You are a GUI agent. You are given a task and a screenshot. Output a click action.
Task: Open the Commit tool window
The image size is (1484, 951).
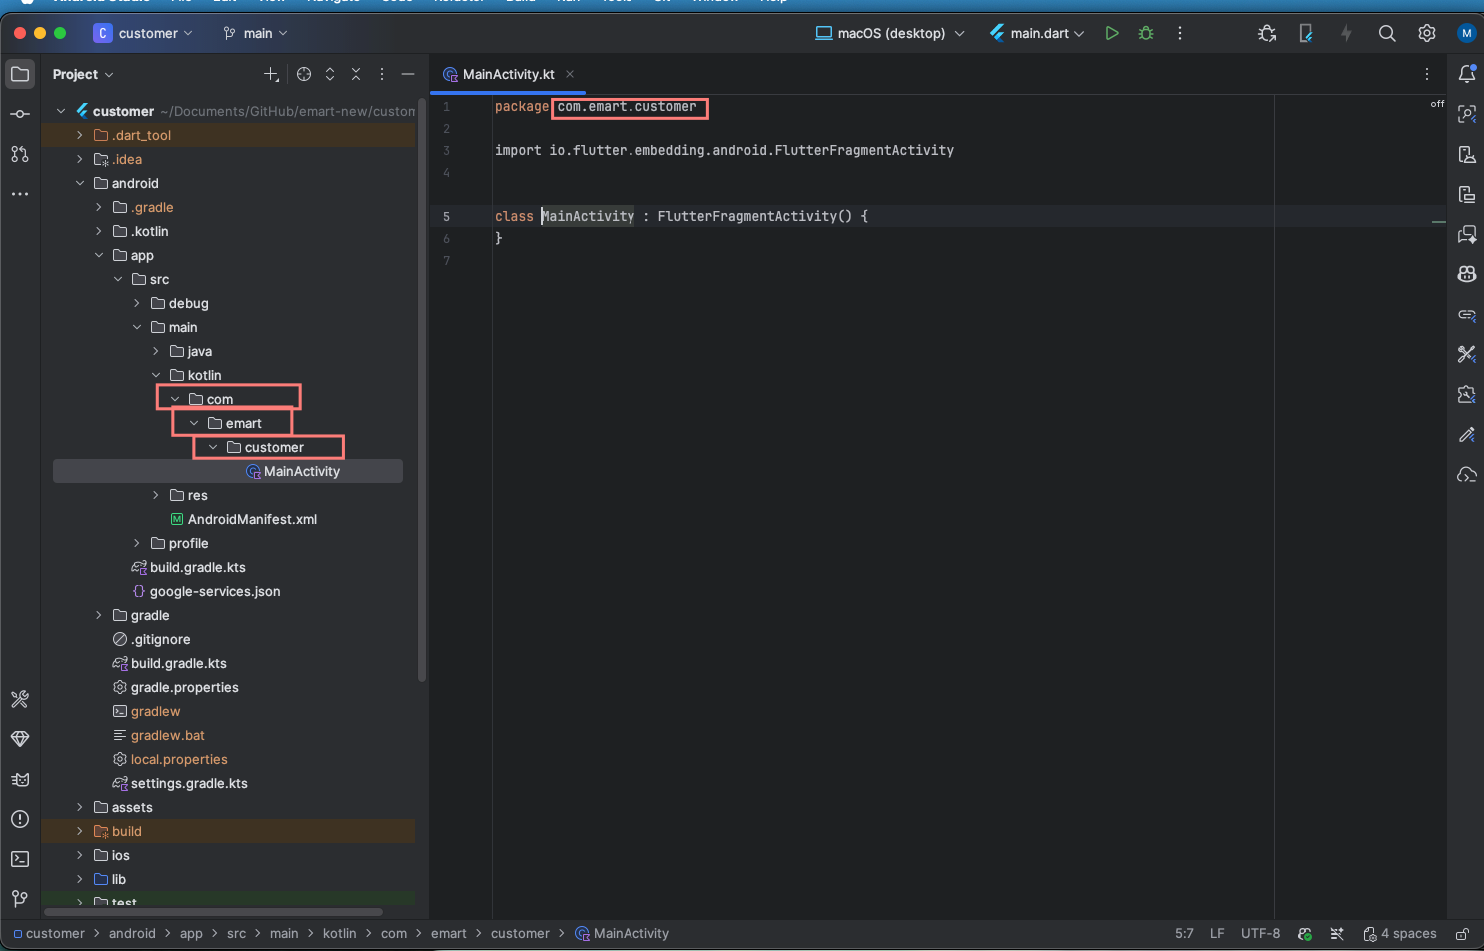point(20,114)
